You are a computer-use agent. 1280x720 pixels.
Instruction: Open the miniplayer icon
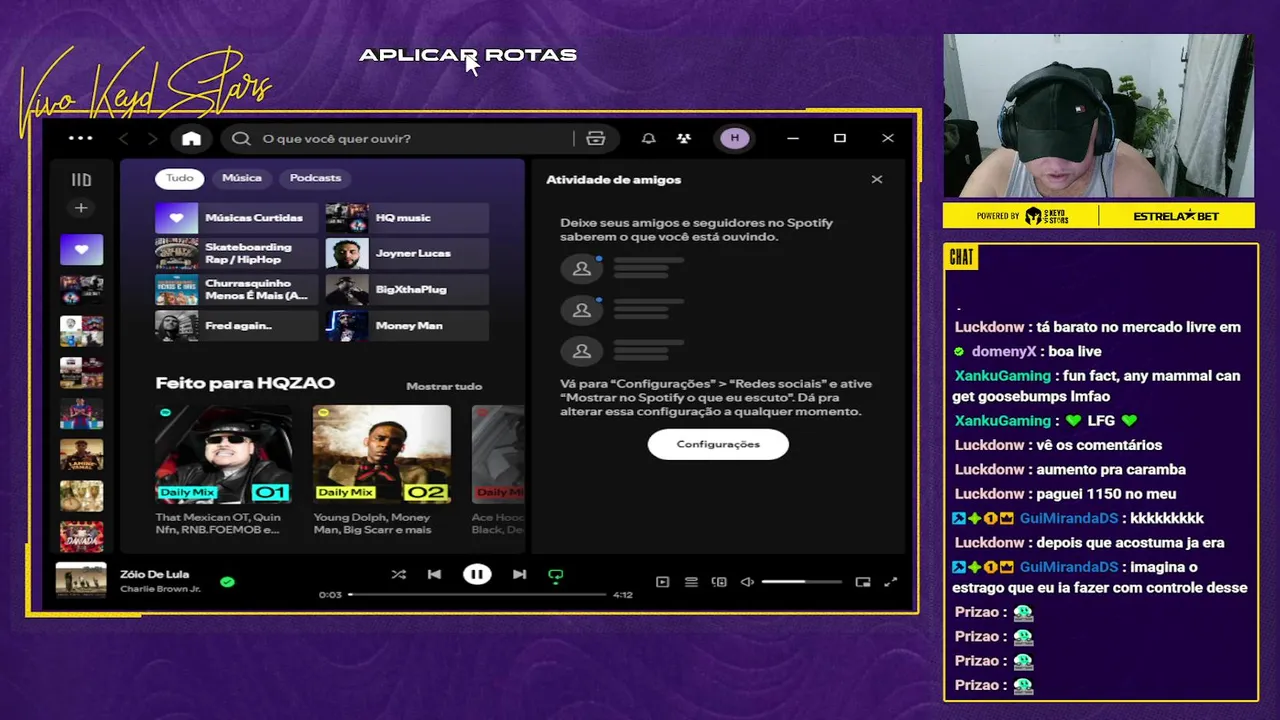tap(863, 582)
